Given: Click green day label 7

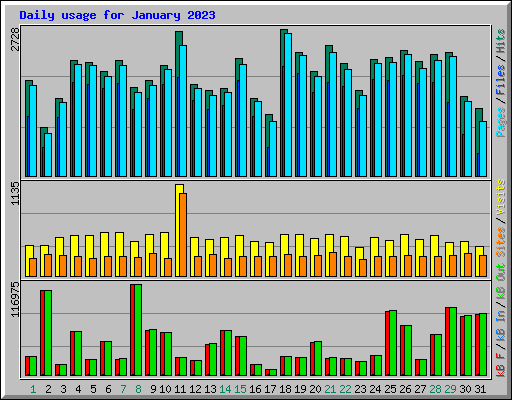Looking at the screenshot, I should [123, 389].
